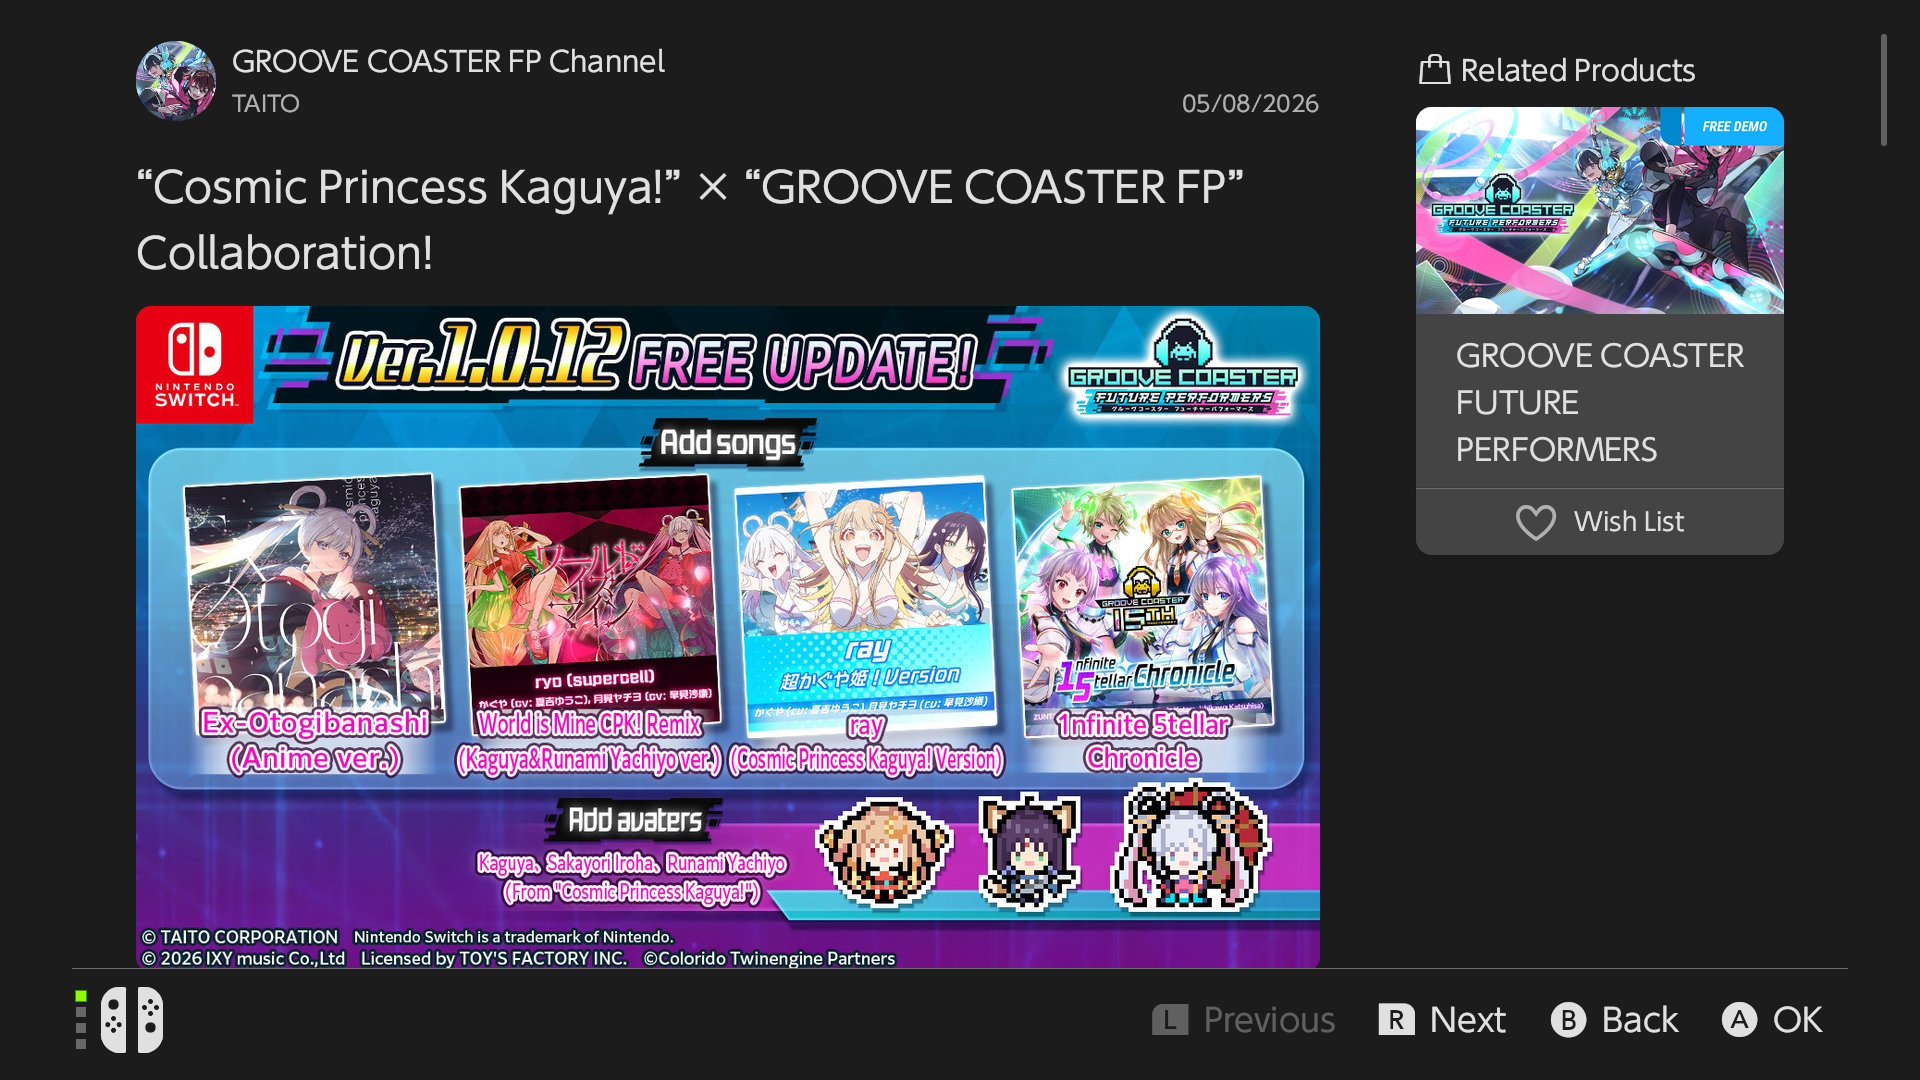Click the A button icon for OK
Image resolution: width=1920 pixels, height=1080 pixels.
(x=1739, y=1020)
